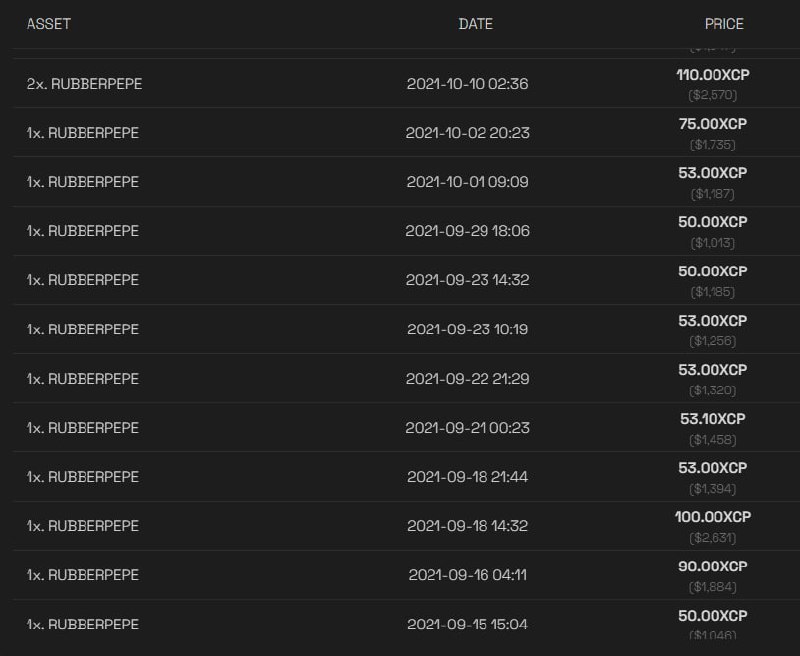This screenshot has height=656, width=800.
Task: Select the 100.00XCP price value
Action: coord(712,516)
